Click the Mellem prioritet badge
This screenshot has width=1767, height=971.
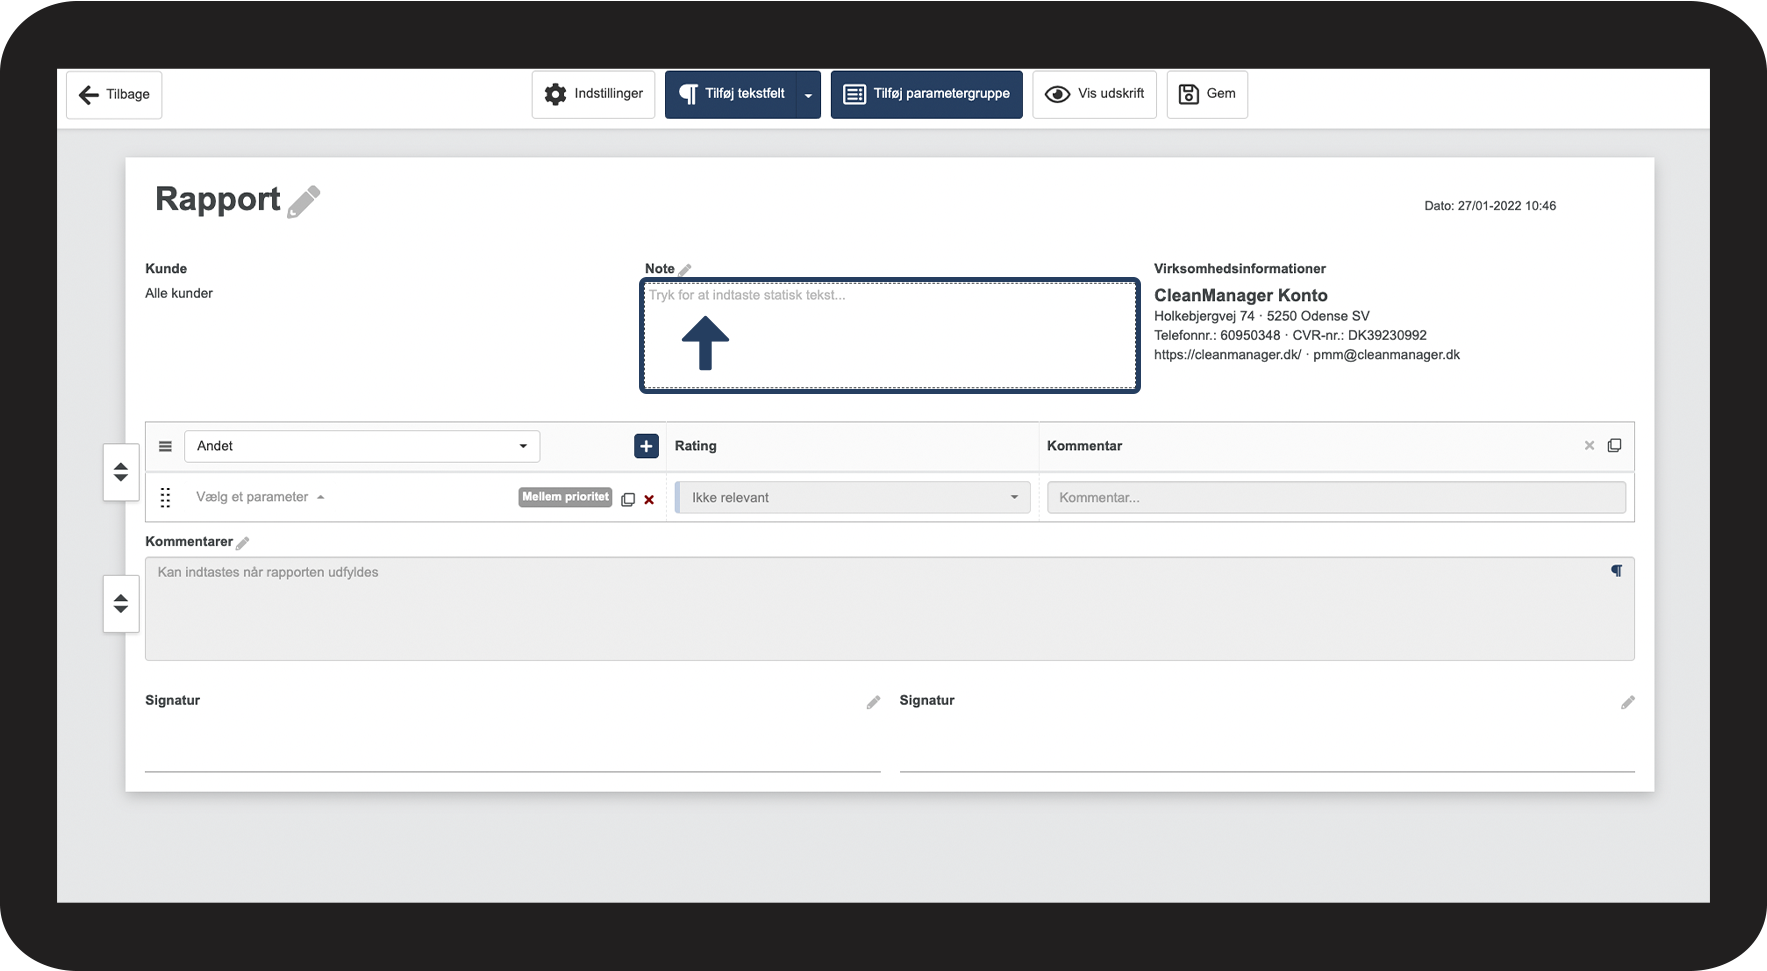[x=565, y=497]
